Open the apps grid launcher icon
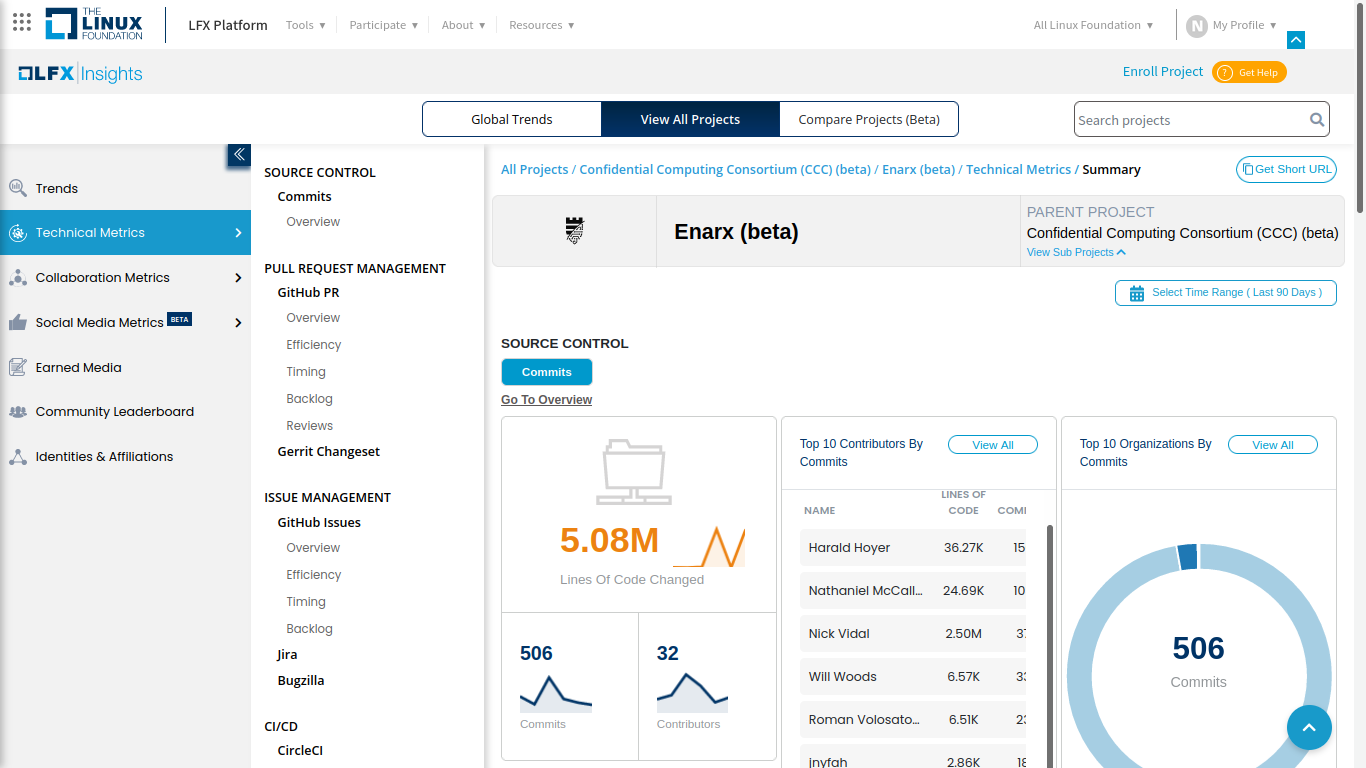The height and width of the screenshot is (768, 1366). 22,22
